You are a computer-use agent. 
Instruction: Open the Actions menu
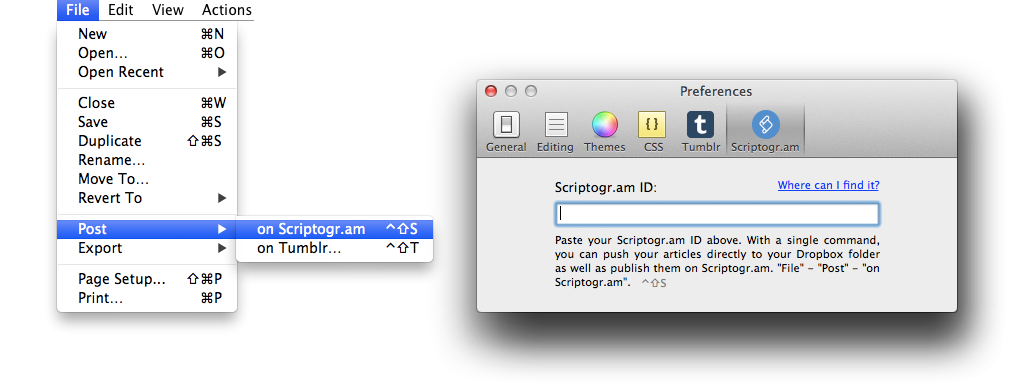tap(226, 10)
